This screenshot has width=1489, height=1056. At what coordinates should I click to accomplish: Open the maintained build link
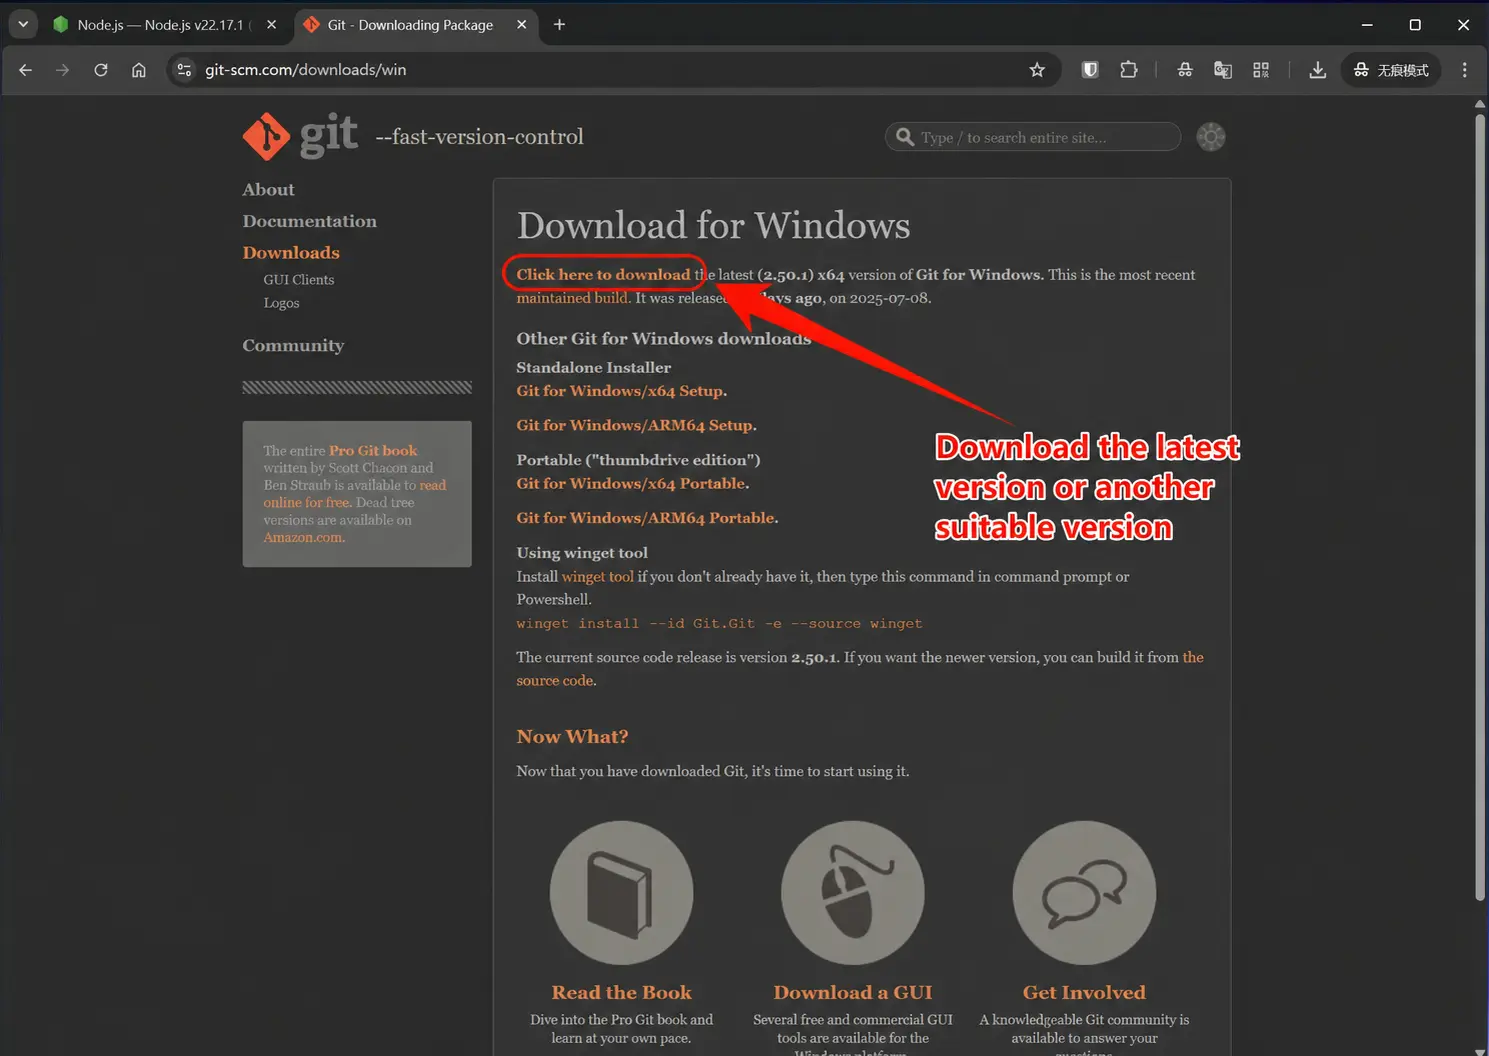click(x=572, y=298)
